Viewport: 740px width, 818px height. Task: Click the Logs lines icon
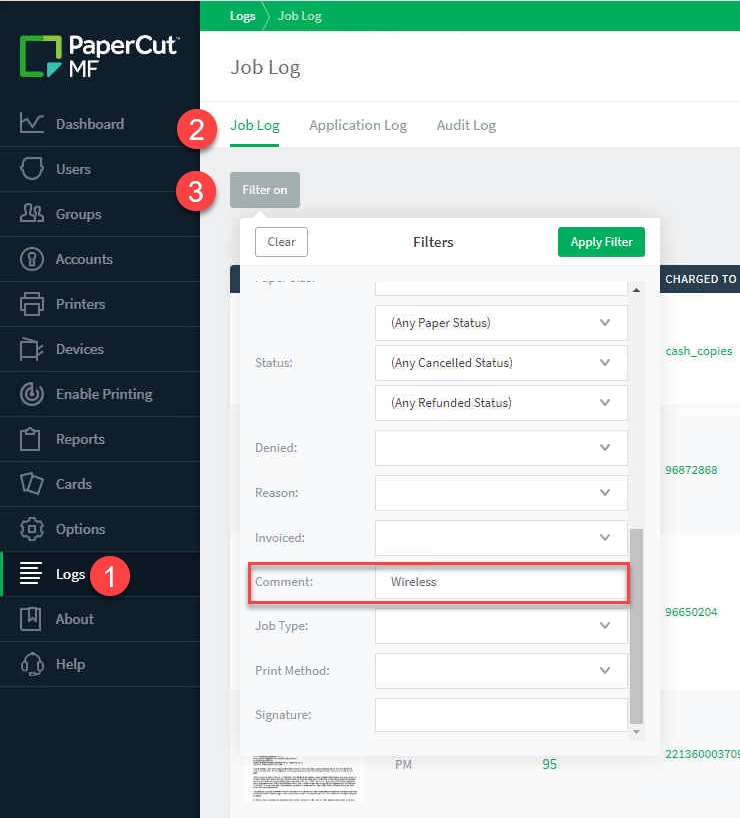(x=30, y=573)
